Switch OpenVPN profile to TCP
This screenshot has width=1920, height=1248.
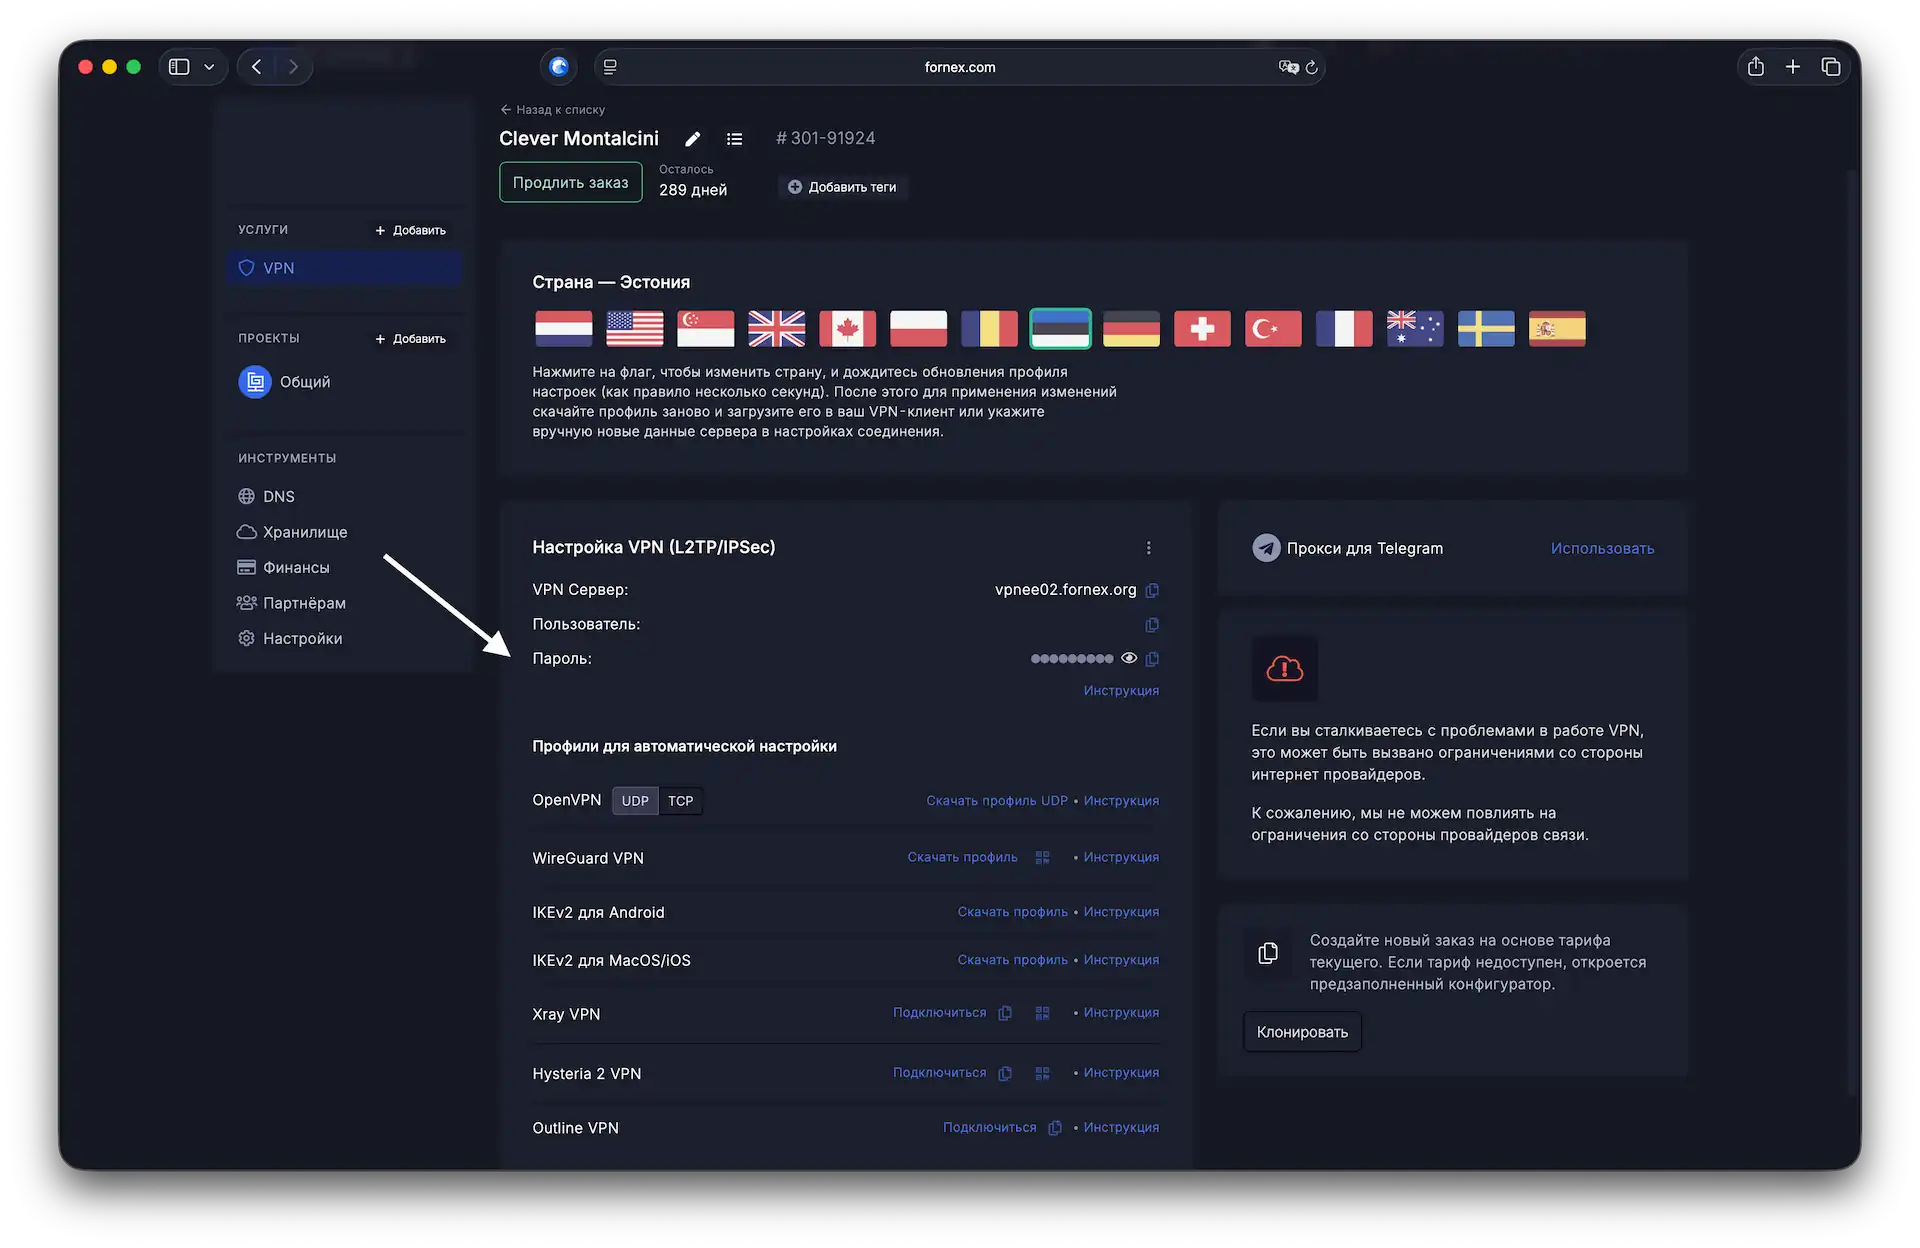(681, 800)
